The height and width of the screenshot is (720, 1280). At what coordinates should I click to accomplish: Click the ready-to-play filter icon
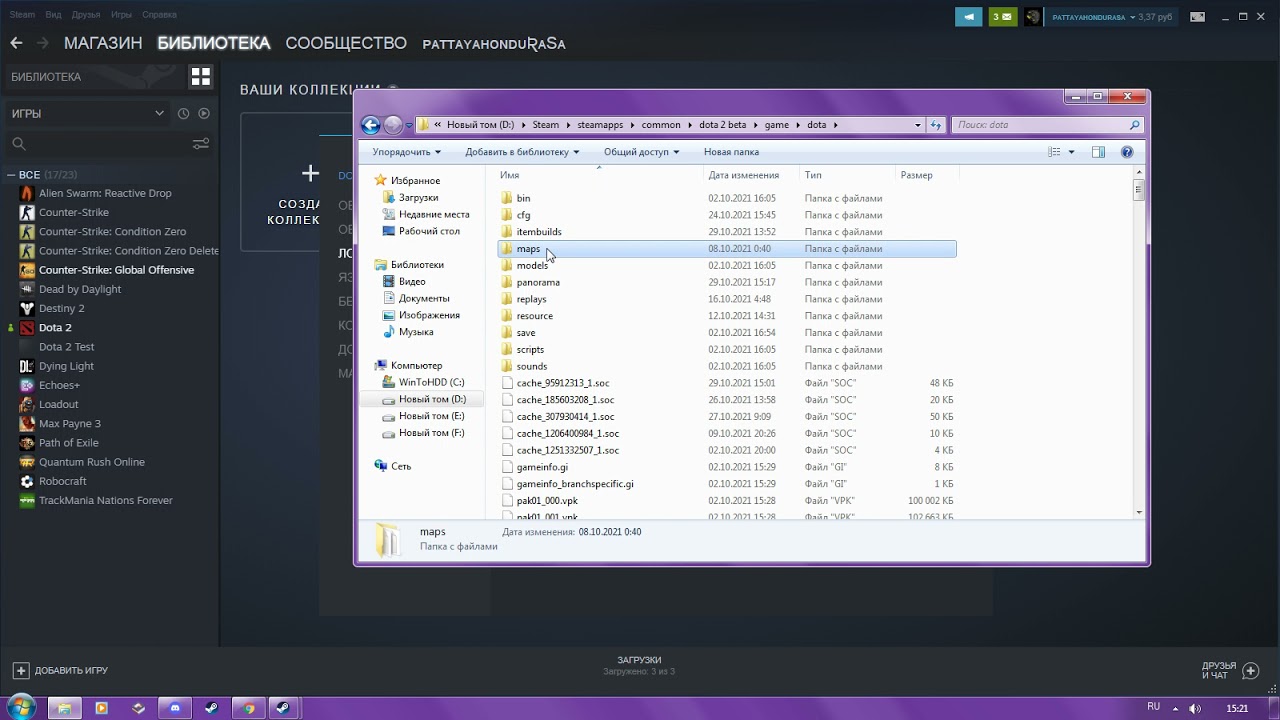(x=204, y=114)
